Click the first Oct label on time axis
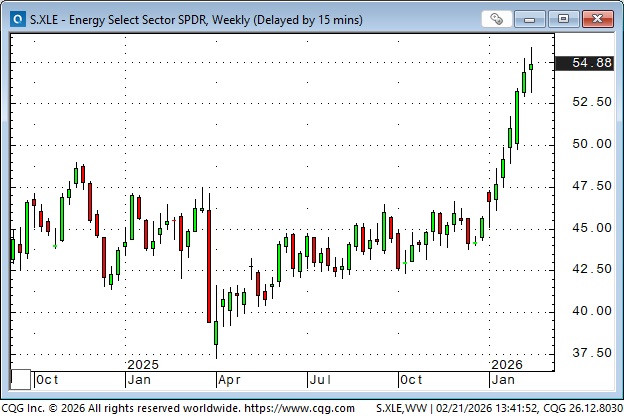624x416 pixels. 47,380
